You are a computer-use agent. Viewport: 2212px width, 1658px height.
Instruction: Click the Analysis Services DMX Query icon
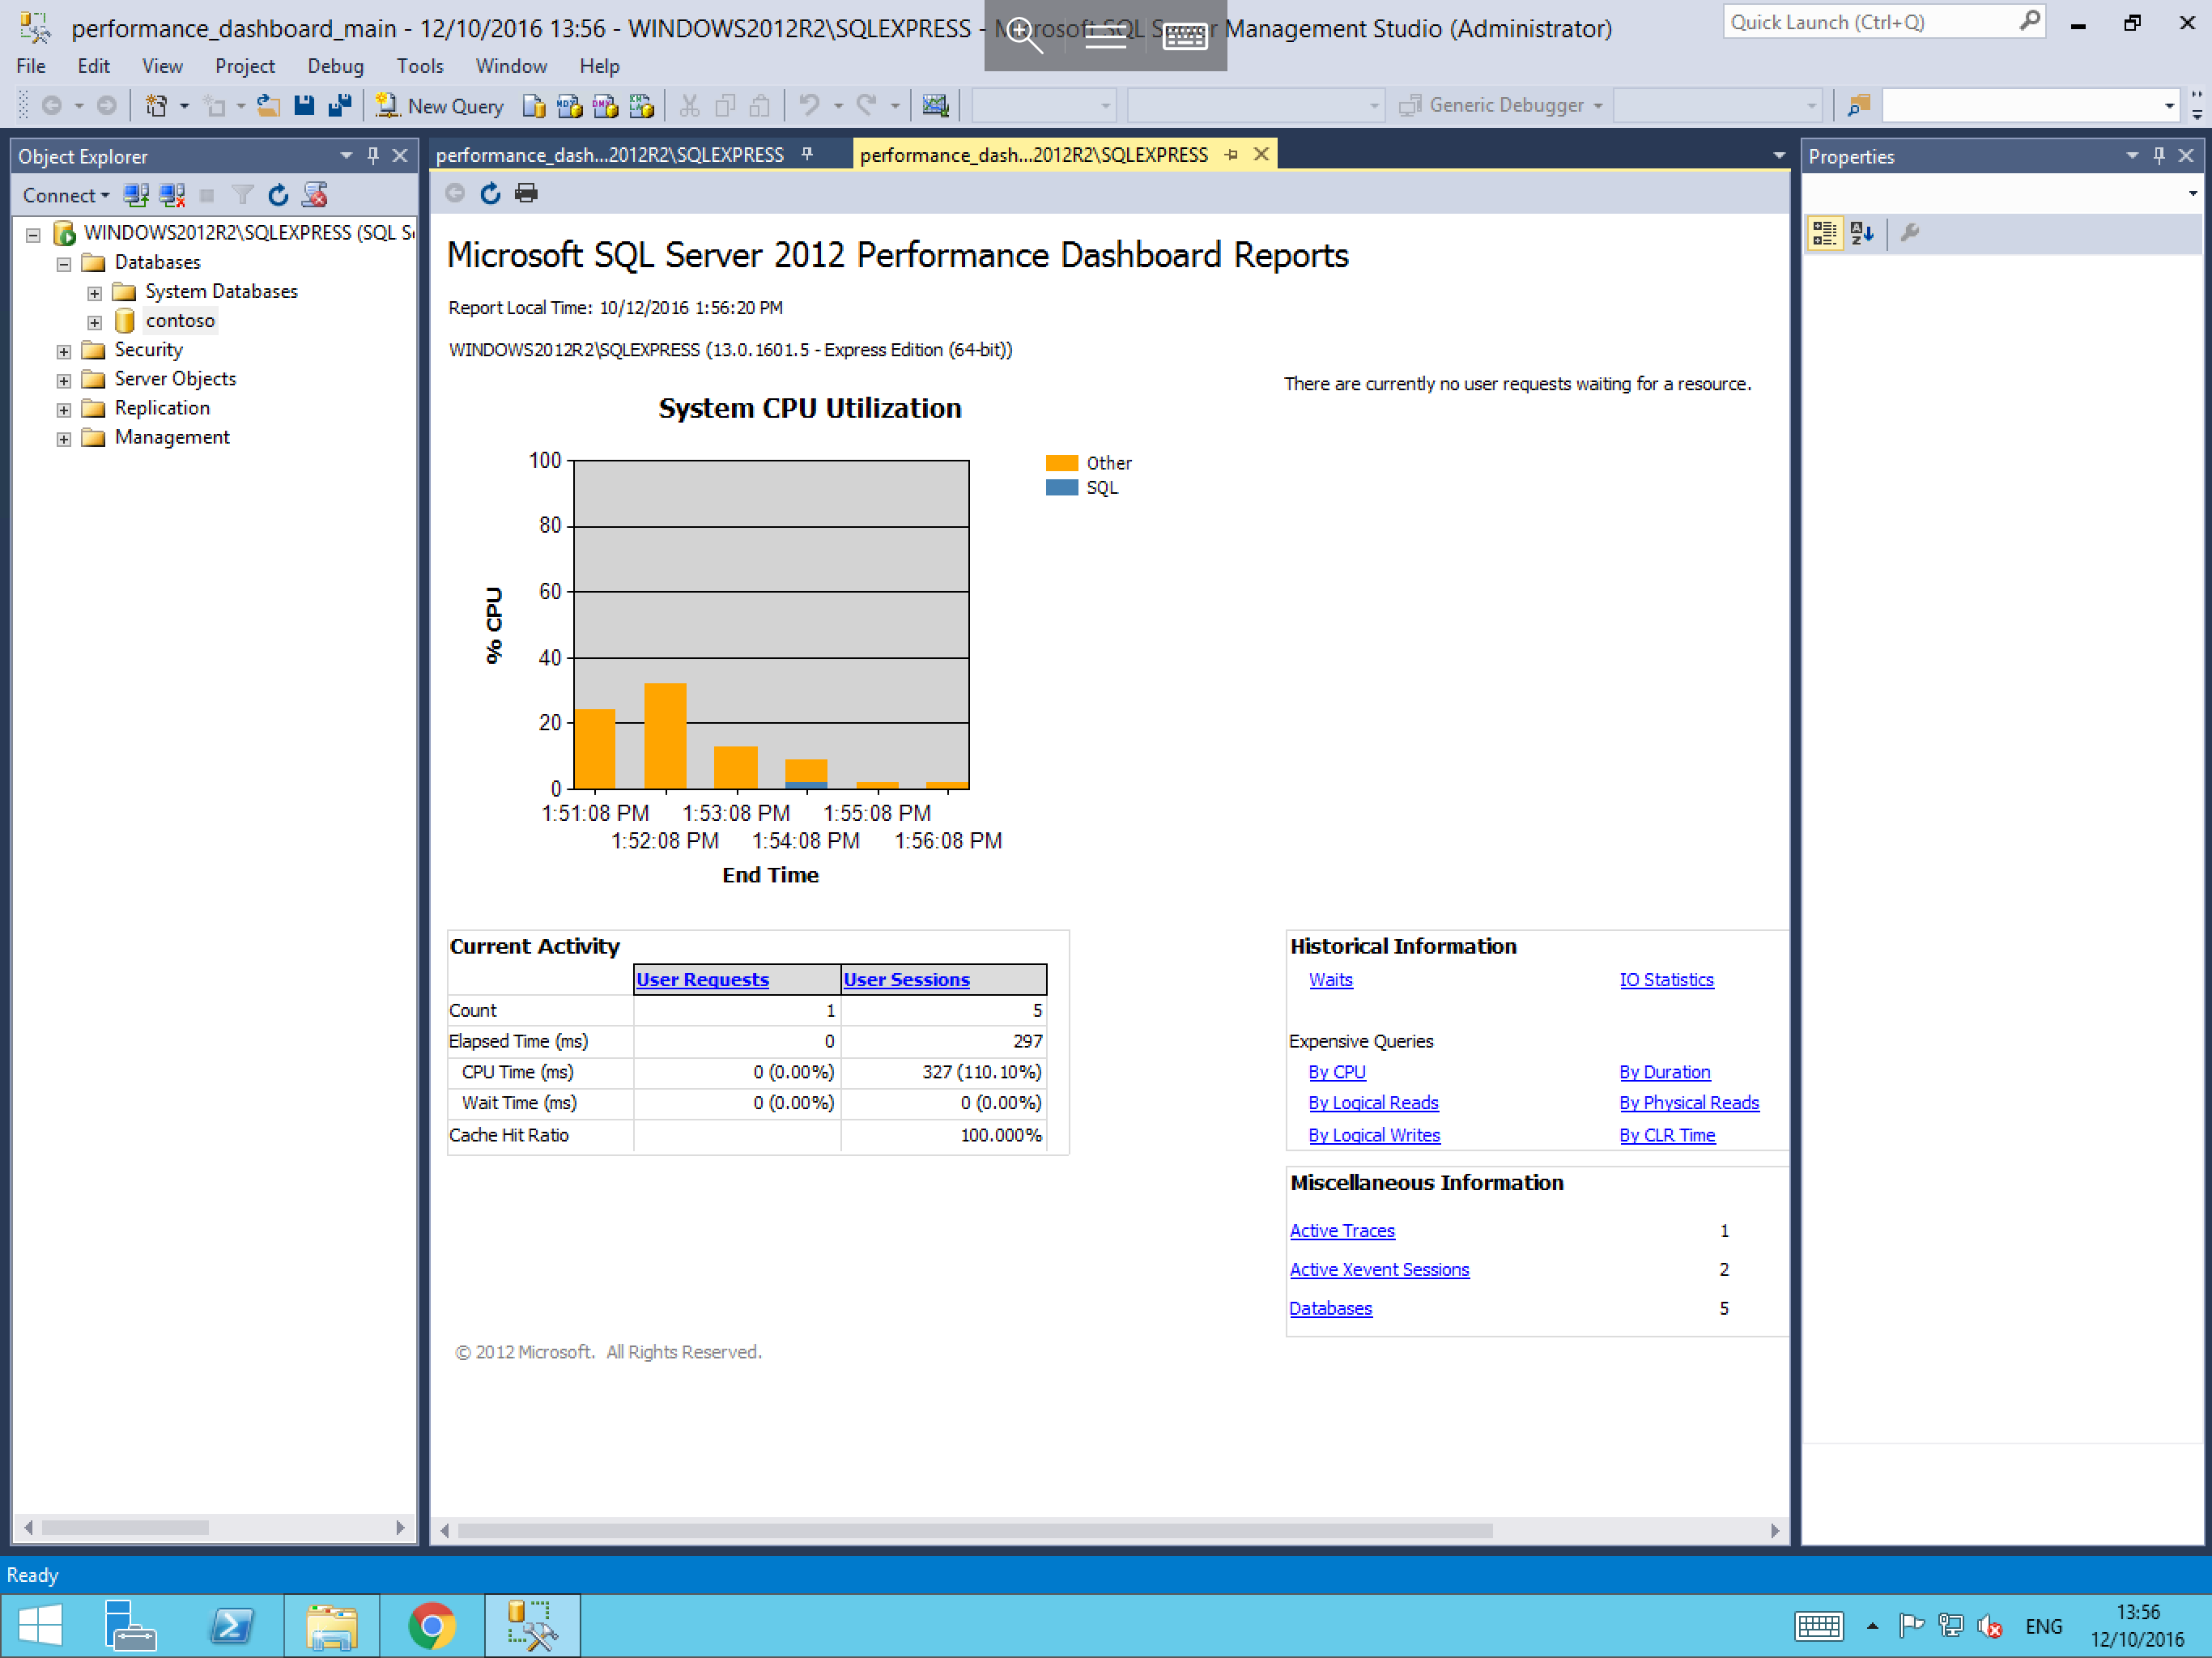pyautogui.click(x=605, y=106)
